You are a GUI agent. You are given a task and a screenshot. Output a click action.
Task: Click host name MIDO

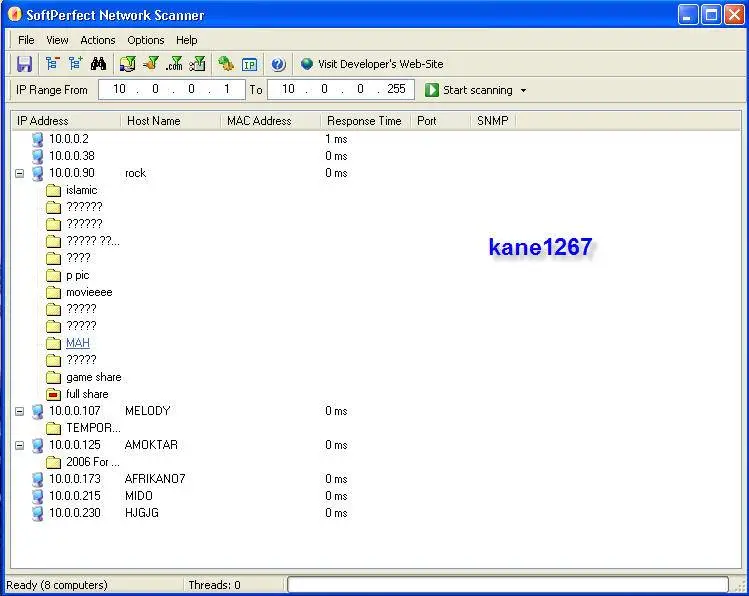[139, 496]
